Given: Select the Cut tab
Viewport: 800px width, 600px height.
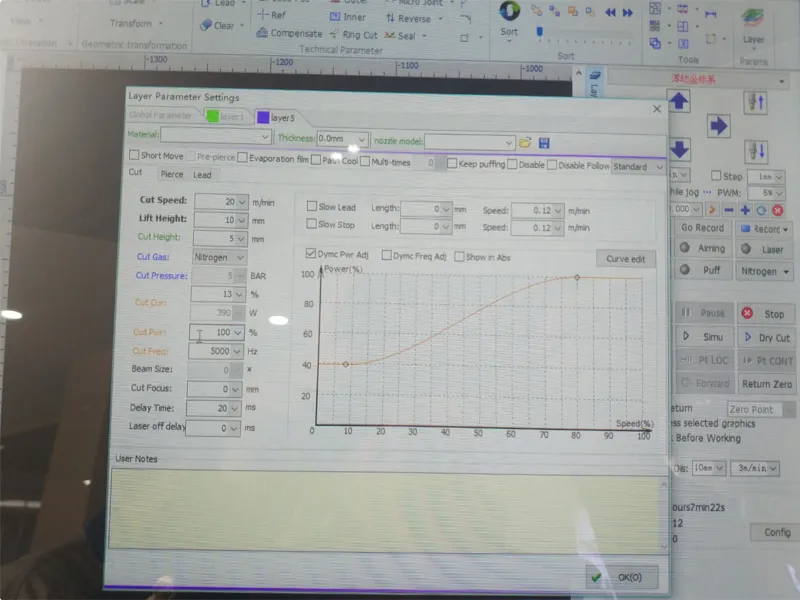Looking at the screenshot, I should pyautogui.click(x=135, y=172).
